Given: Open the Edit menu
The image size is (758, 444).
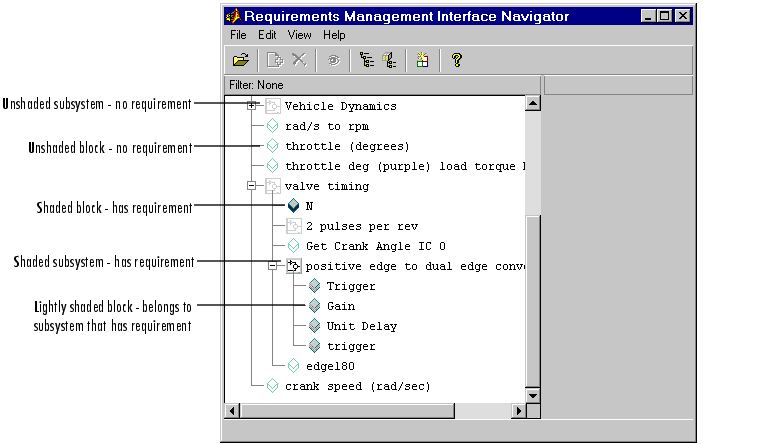Looking at the screenshot, I should click(x=267, y=35).
